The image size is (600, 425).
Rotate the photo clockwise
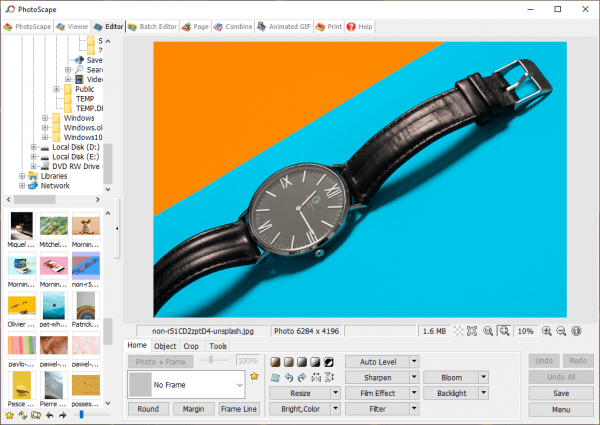click(302, 378)
